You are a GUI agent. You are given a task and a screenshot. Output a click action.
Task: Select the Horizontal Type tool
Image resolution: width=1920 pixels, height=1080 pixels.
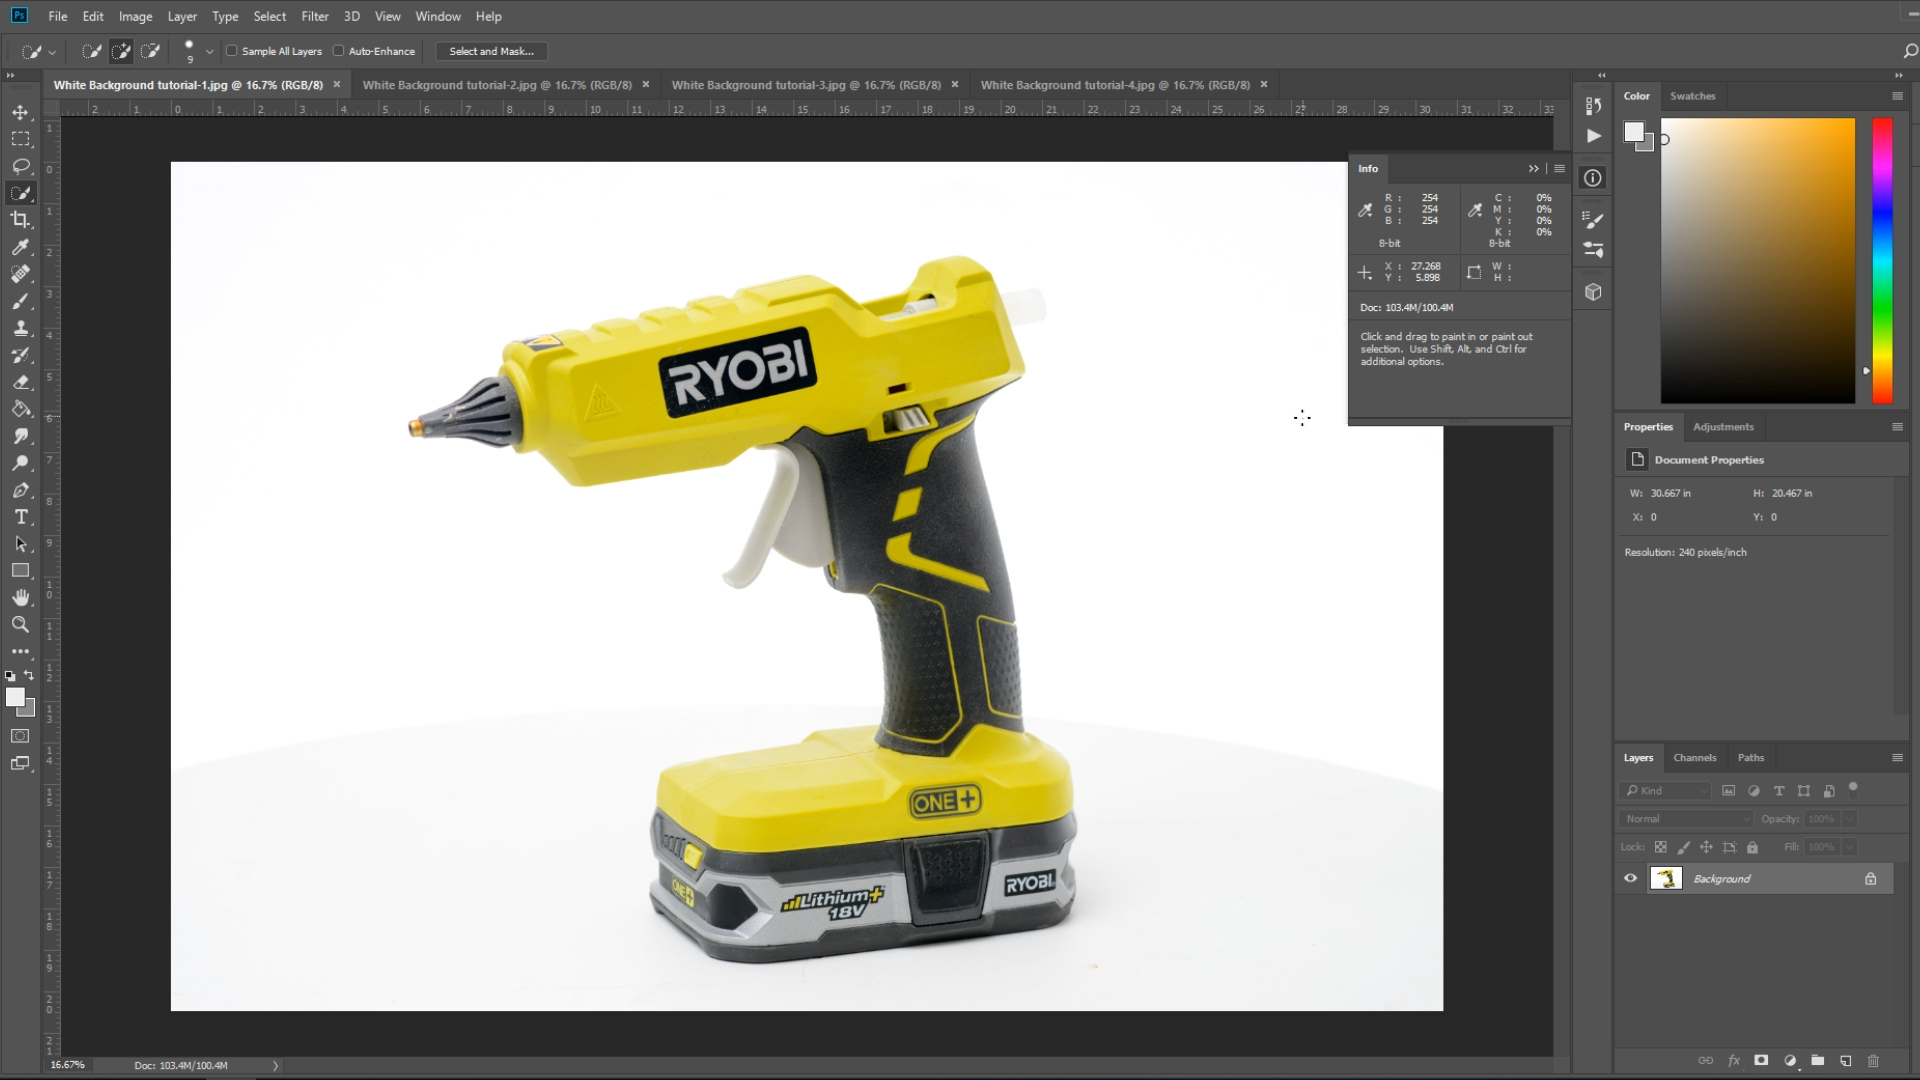pyautogui.click(x=20, y=517)
